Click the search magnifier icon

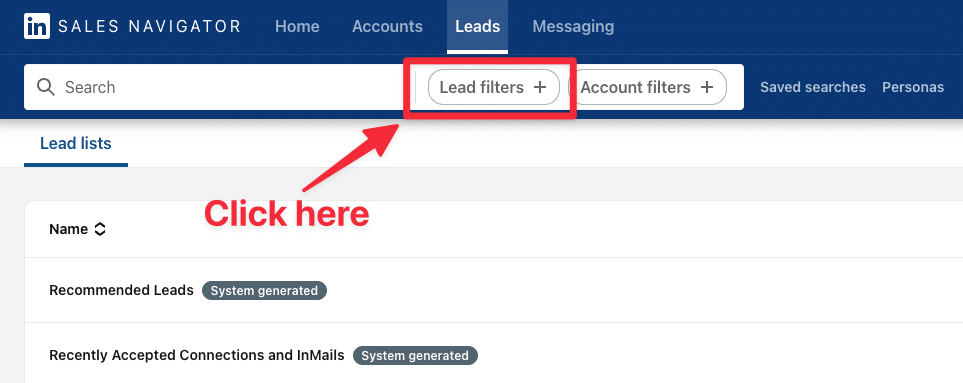pyautogui.click(x=46, y=87)
